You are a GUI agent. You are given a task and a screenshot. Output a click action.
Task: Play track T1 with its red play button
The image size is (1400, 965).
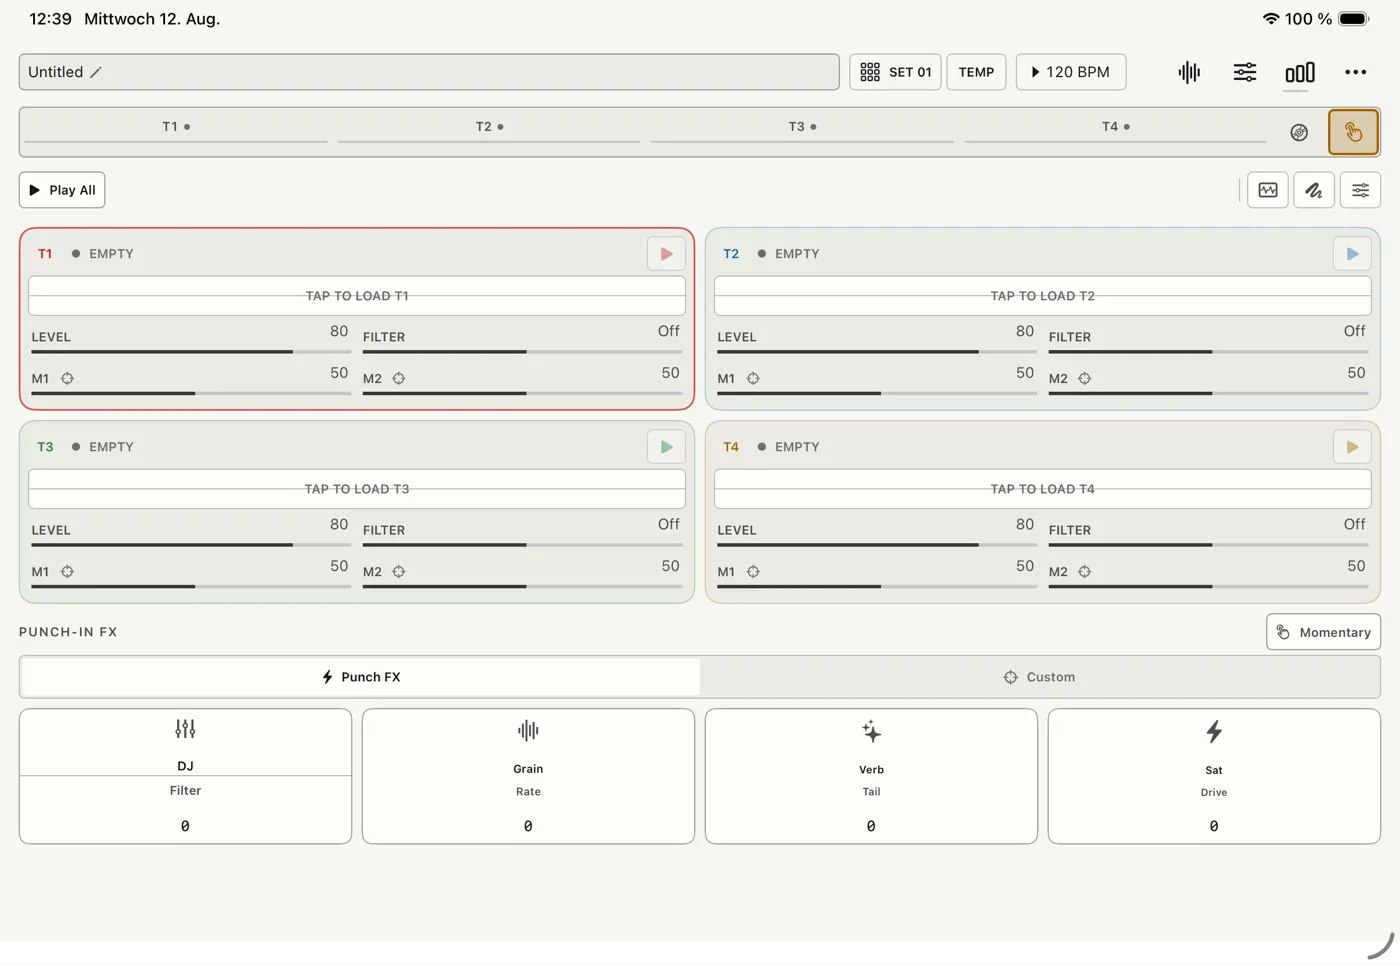click(x=666, y=254)
